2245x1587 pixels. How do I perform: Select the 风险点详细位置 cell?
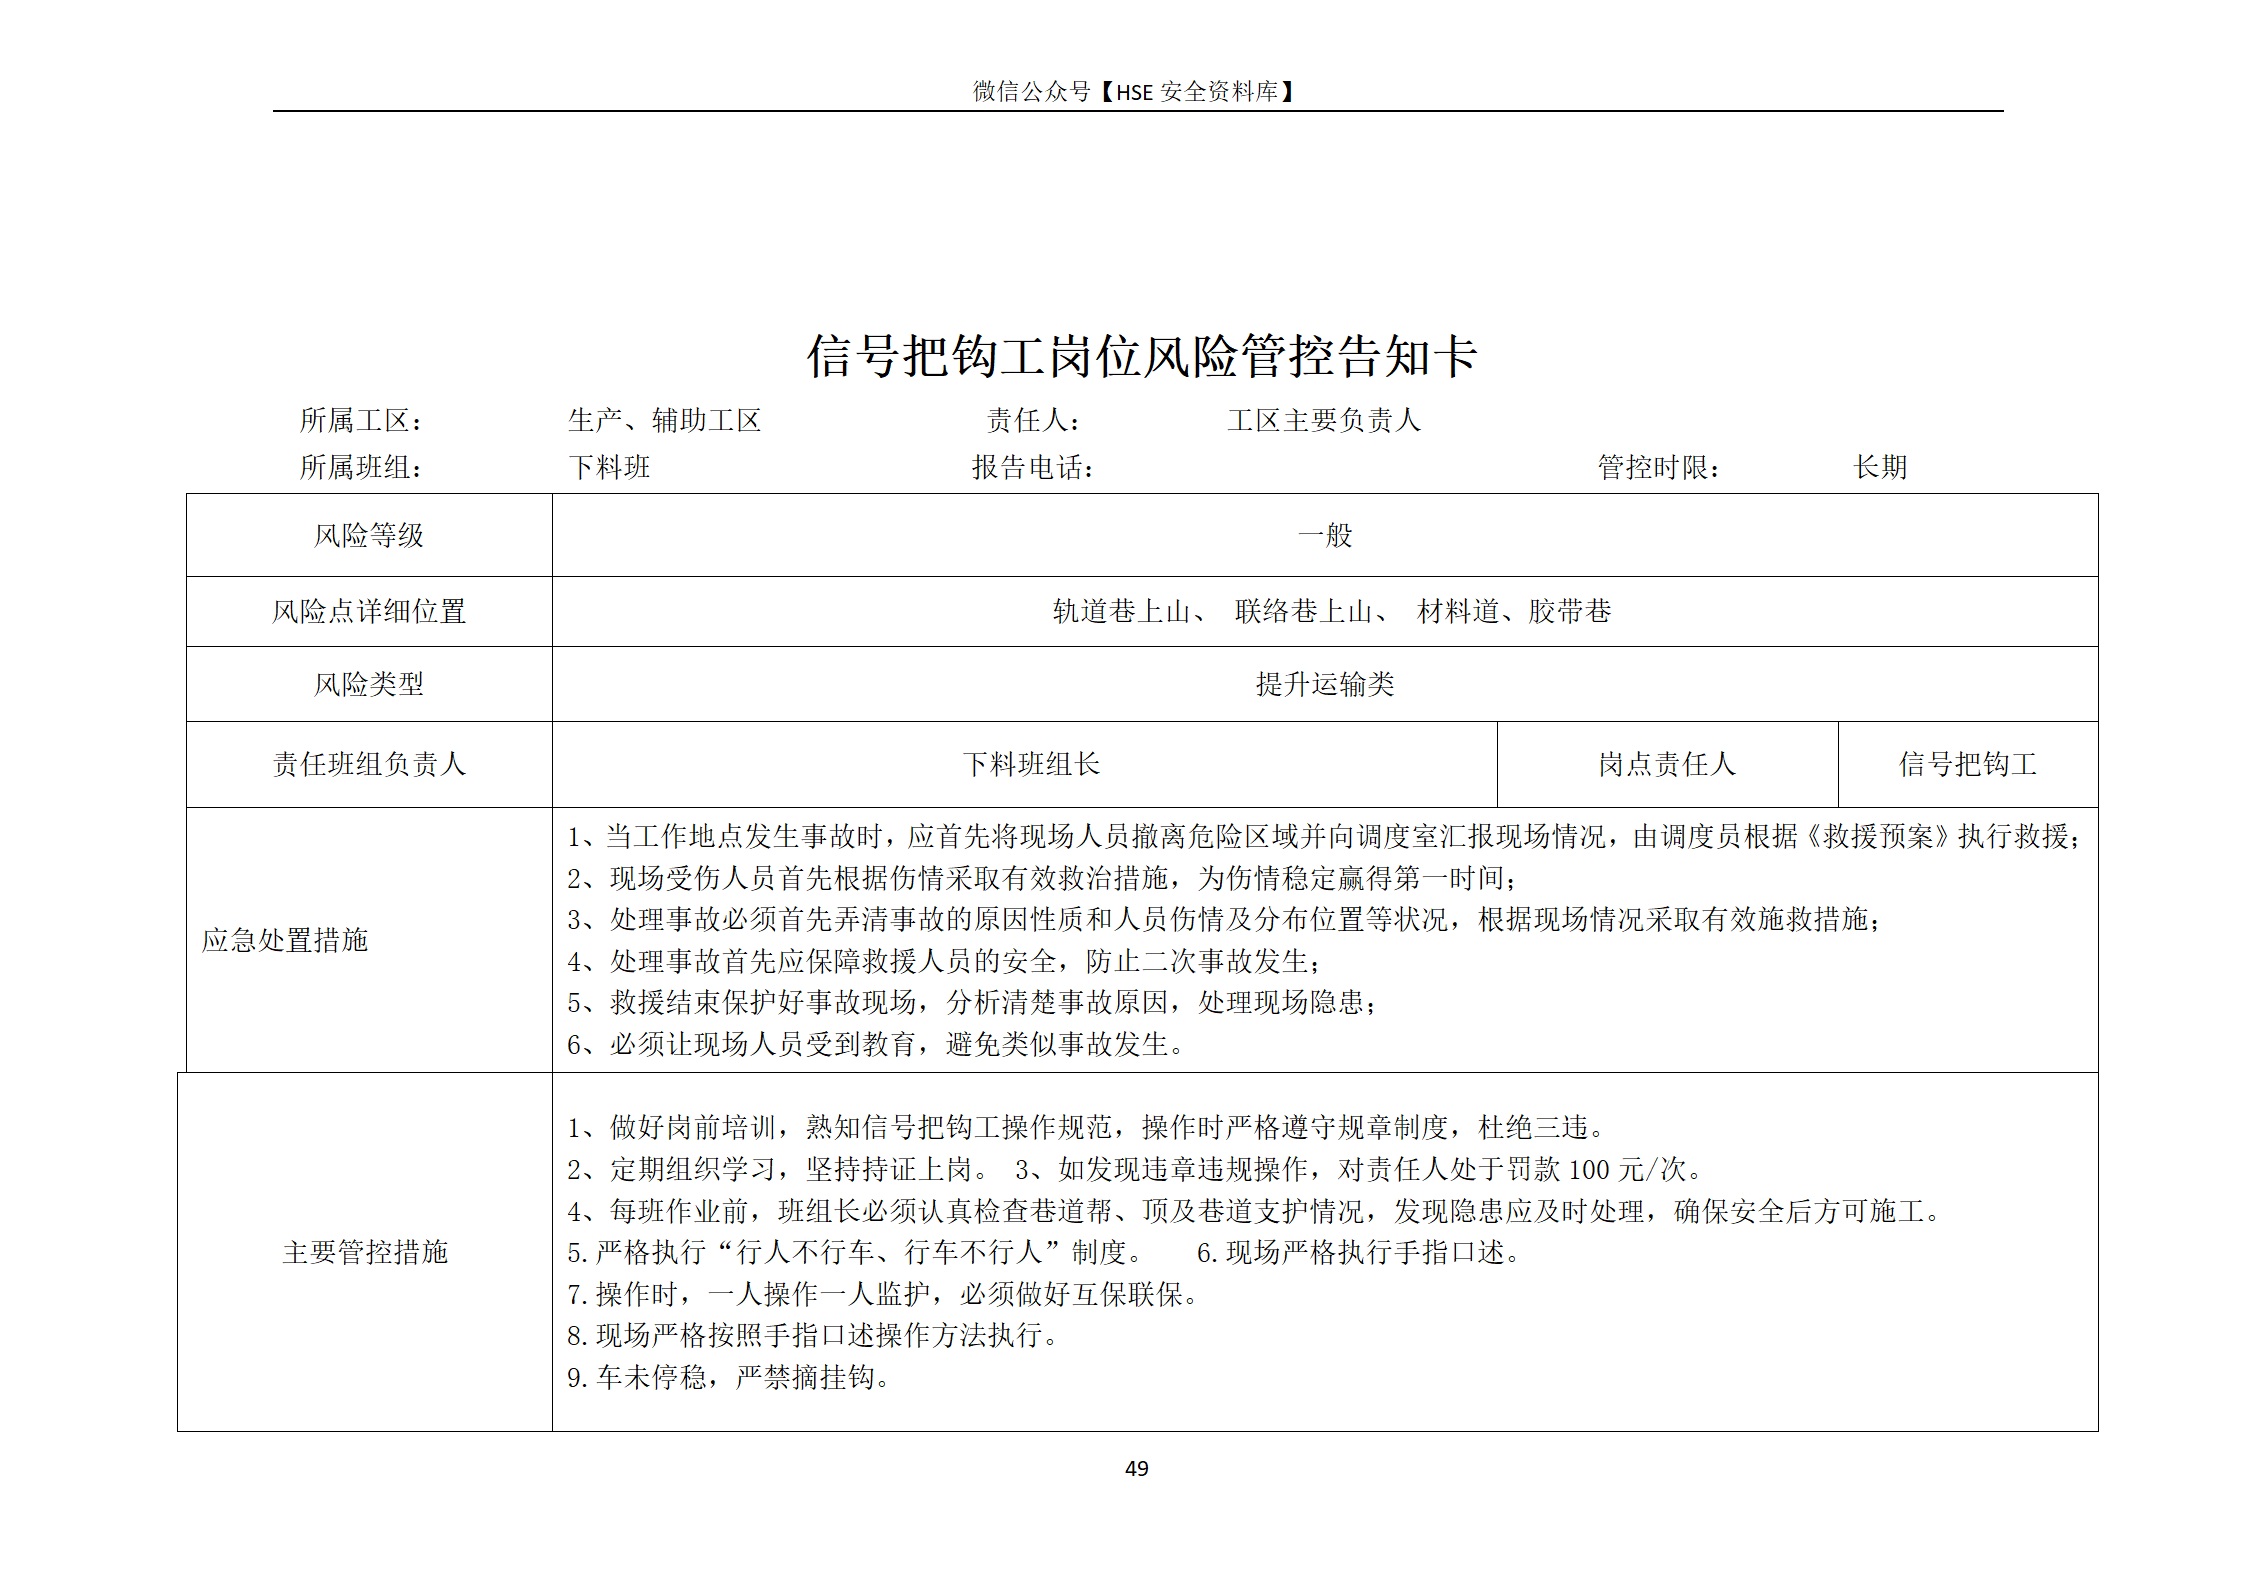click(x=369, y=611)
